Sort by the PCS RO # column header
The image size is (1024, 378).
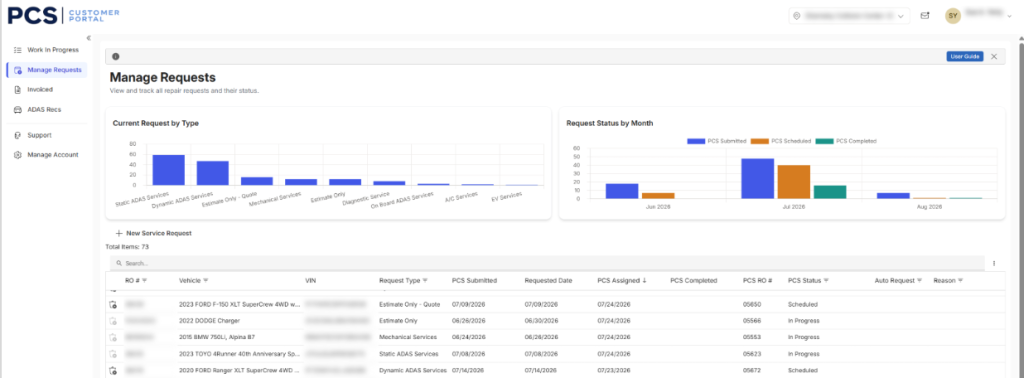coord(758,281)
